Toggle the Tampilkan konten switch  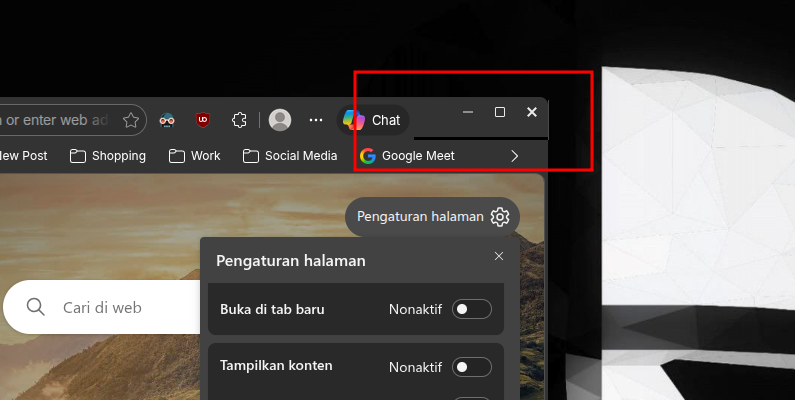tap(471, 367)
